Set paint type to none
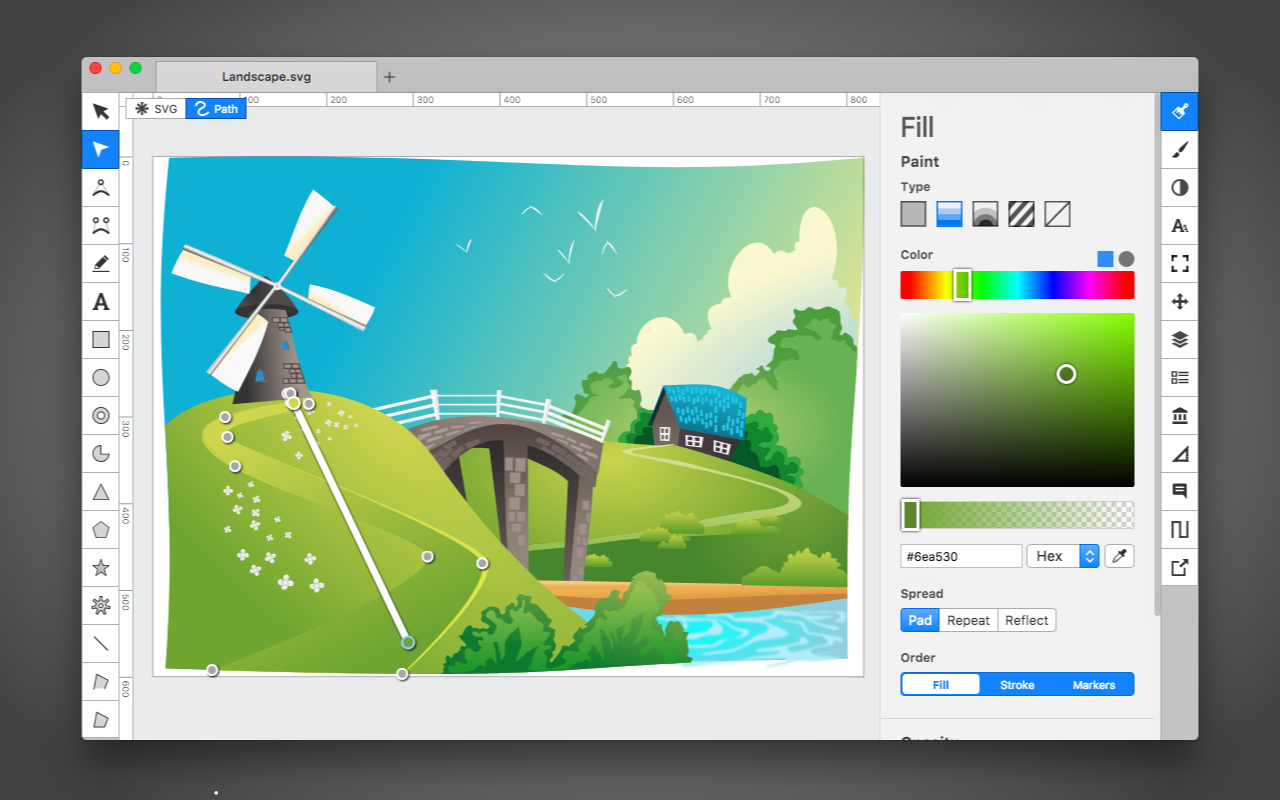This screenshot has height=800, width=1280. 1057,214
